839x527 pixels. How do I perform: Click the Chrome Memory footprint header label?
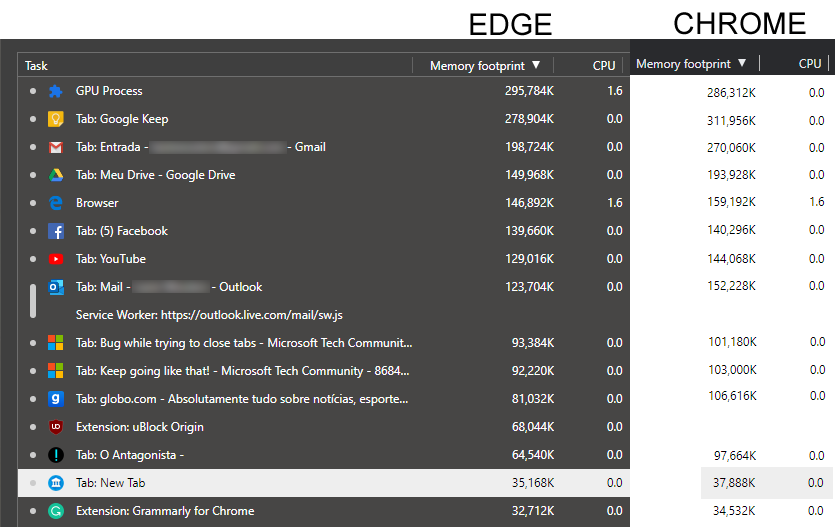(683, 64)
